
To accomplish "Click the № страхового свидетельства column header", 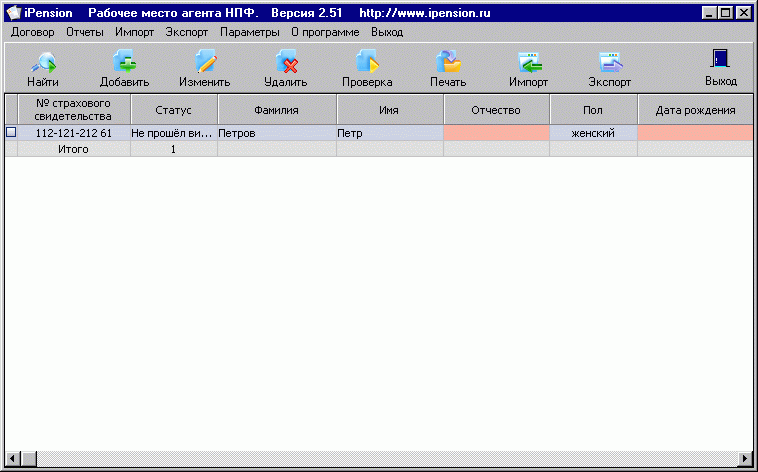I will (74, 110).
